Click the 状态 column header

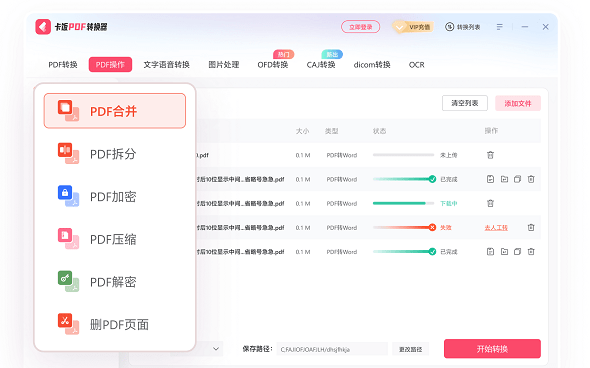(379, 131)
